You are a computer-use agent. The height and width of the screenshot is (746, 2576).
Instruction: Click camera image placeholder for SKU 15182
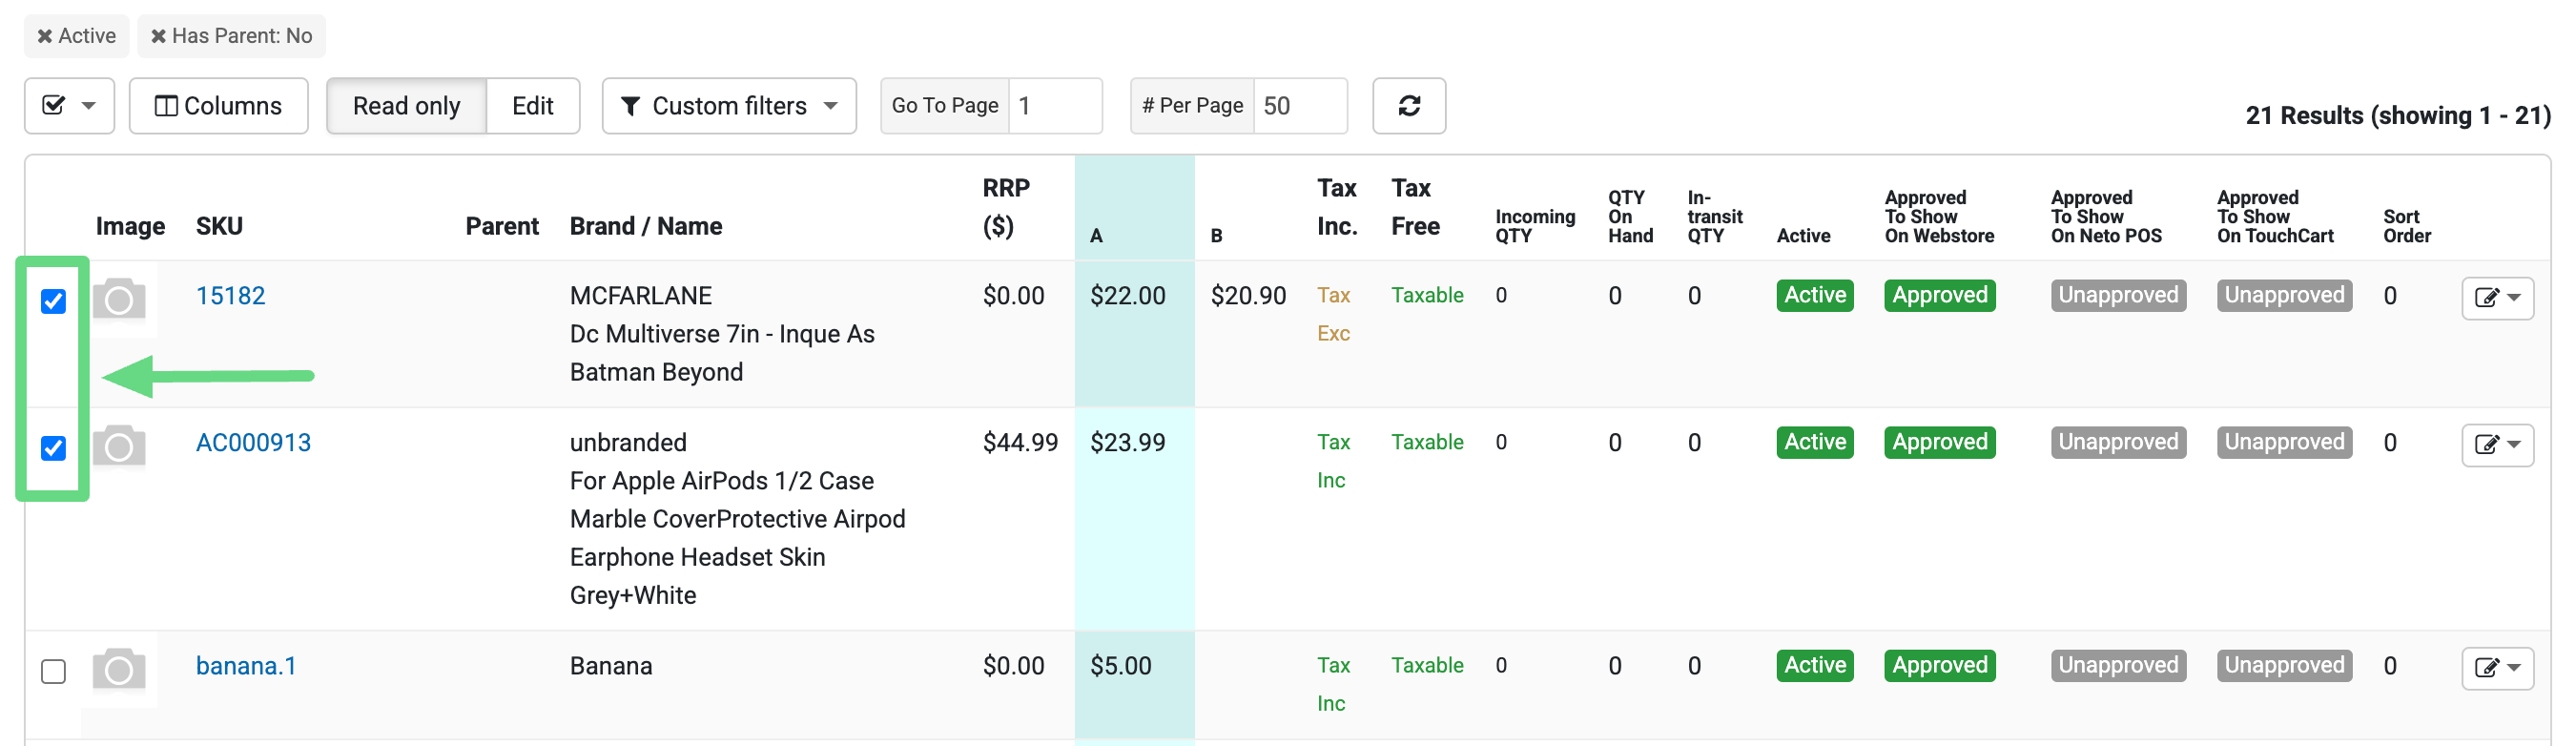pyautogui.click(x=119, y=299)
